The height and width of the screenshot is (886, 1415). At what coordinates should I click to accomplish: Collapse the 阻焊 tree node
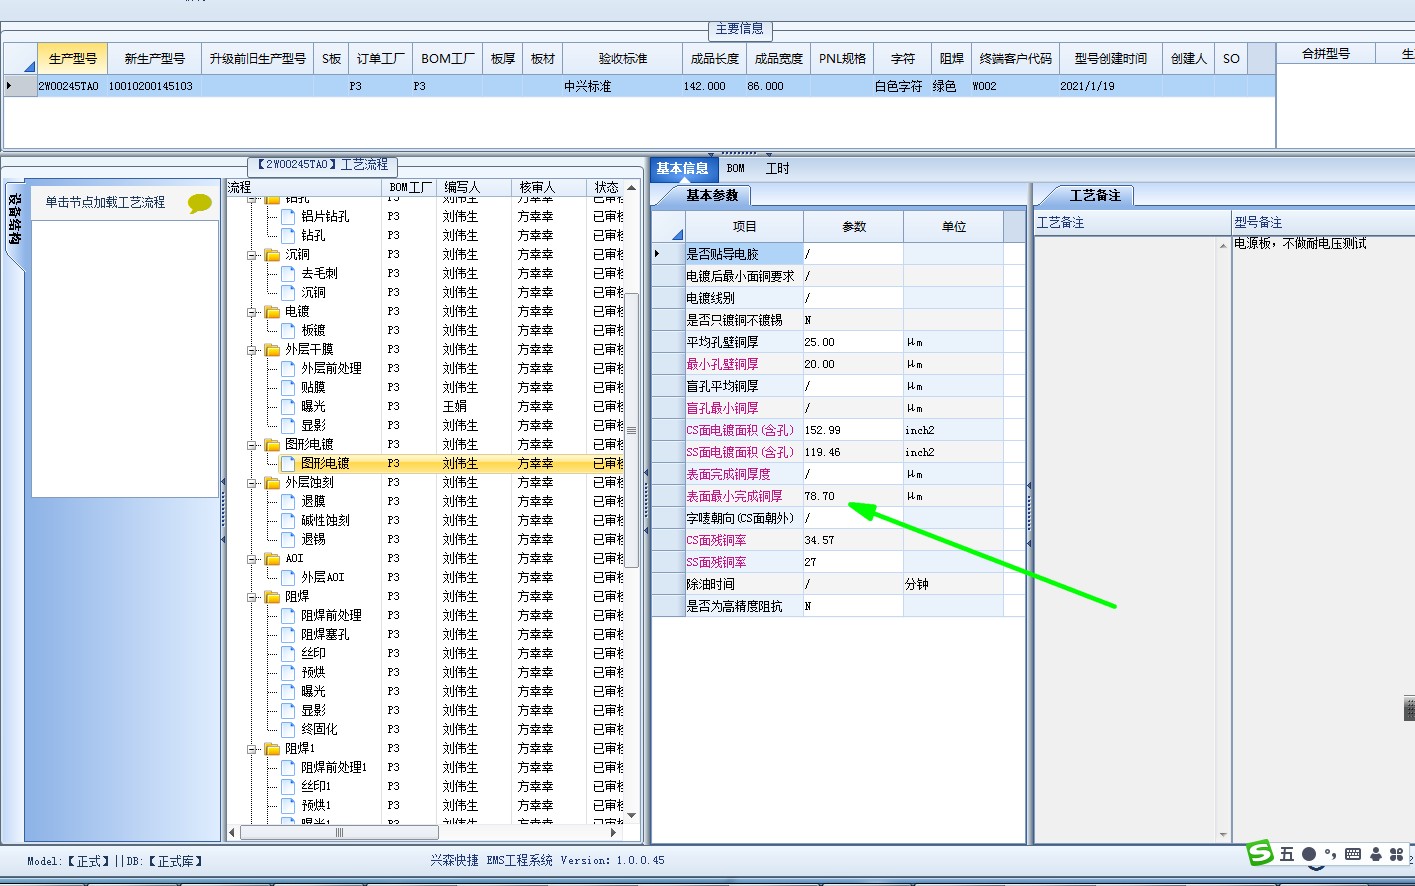(x=252, y=597)
